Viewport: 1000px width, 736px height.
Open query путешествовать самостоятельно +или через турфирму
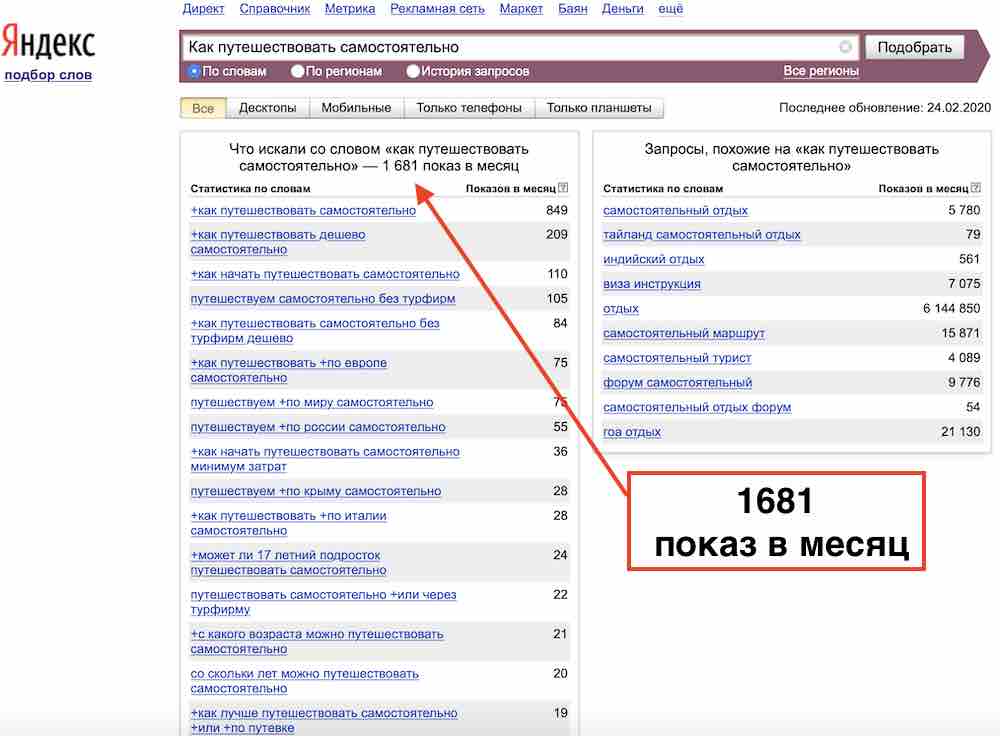323,602
